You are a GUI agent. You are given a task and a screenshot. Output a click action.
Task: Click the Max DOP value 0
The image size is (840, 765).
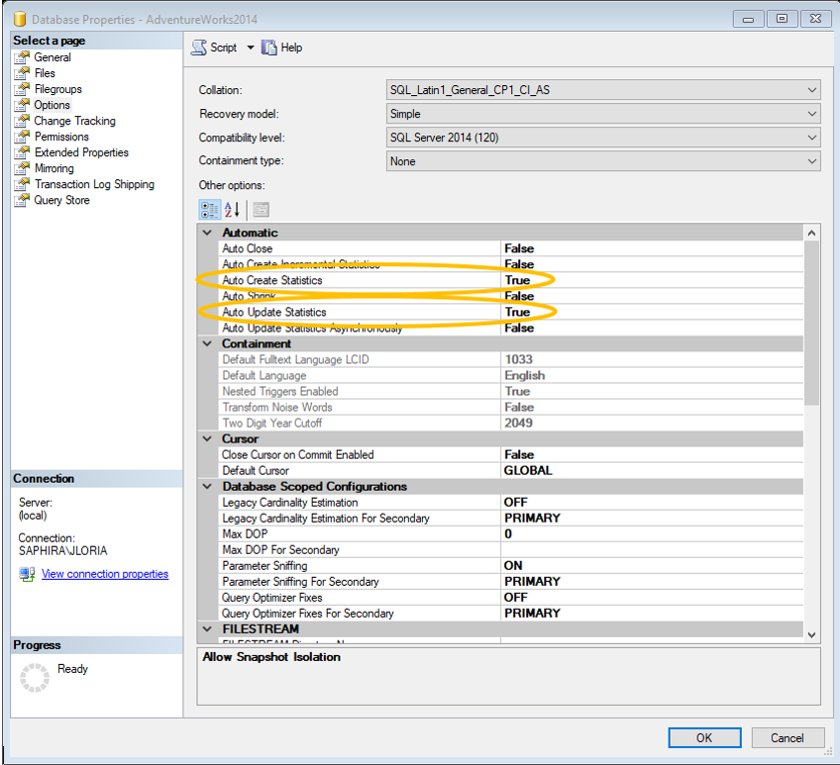tap(508, 534)
